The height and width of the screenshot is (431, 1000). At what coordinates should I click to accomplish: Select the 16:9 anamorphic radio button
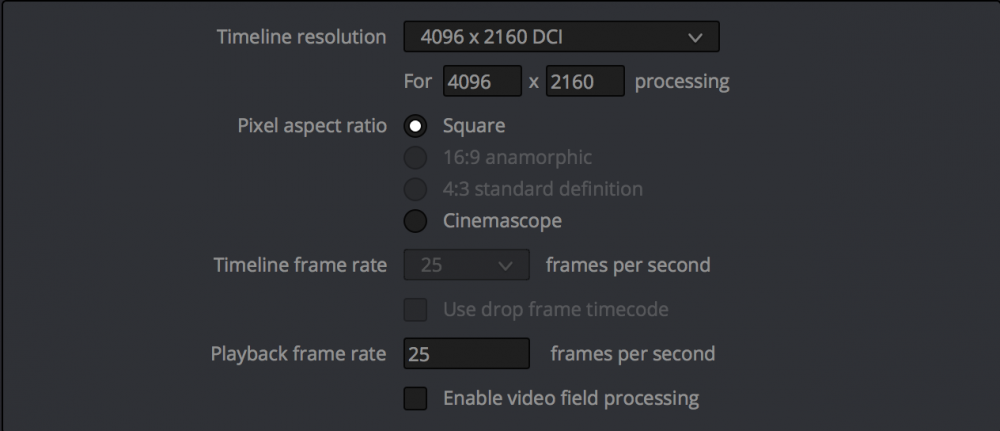(x=415, y=158)
